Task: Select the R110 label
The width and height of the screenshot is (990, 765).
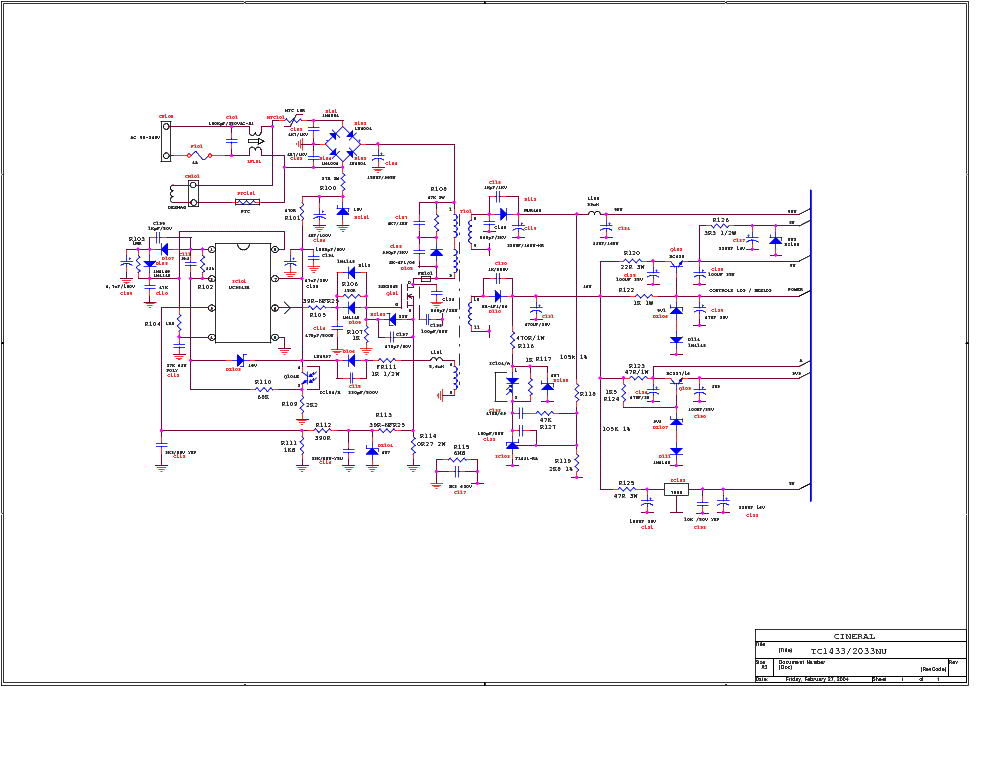Action: tap(263, 382)
